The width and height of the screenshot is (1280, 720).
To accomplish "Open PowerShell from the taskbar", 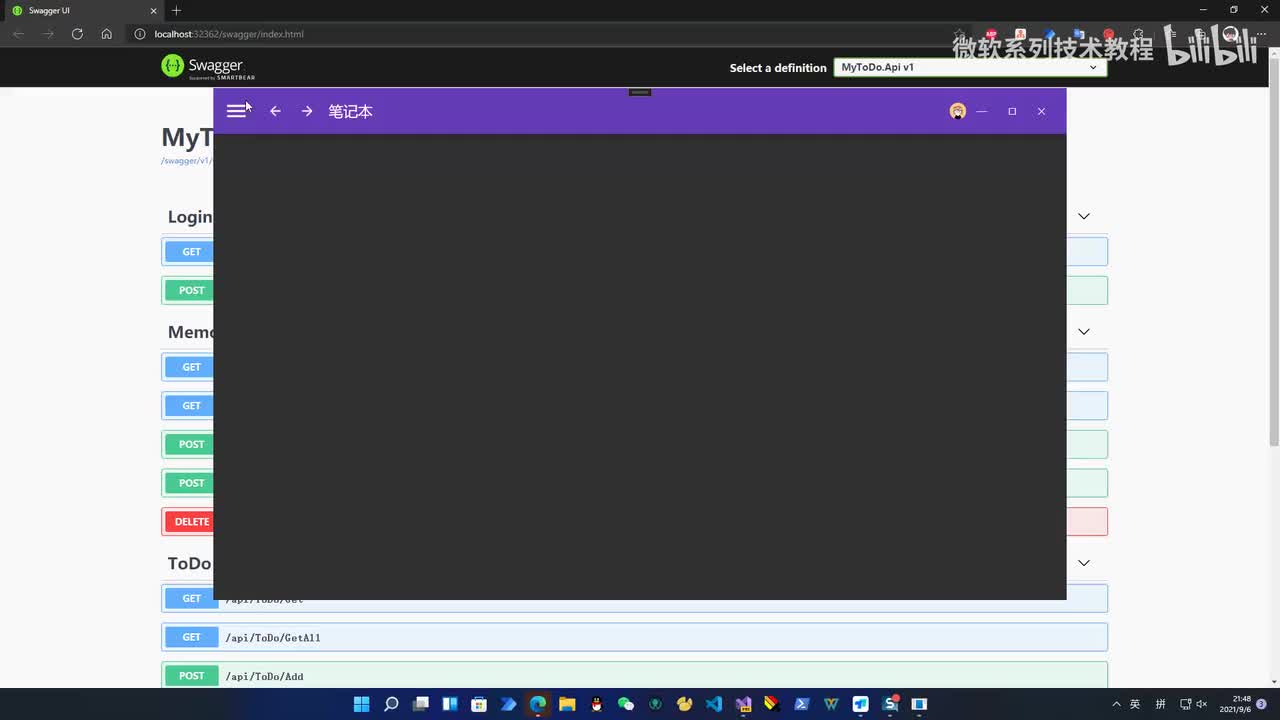I will (802, 704).
